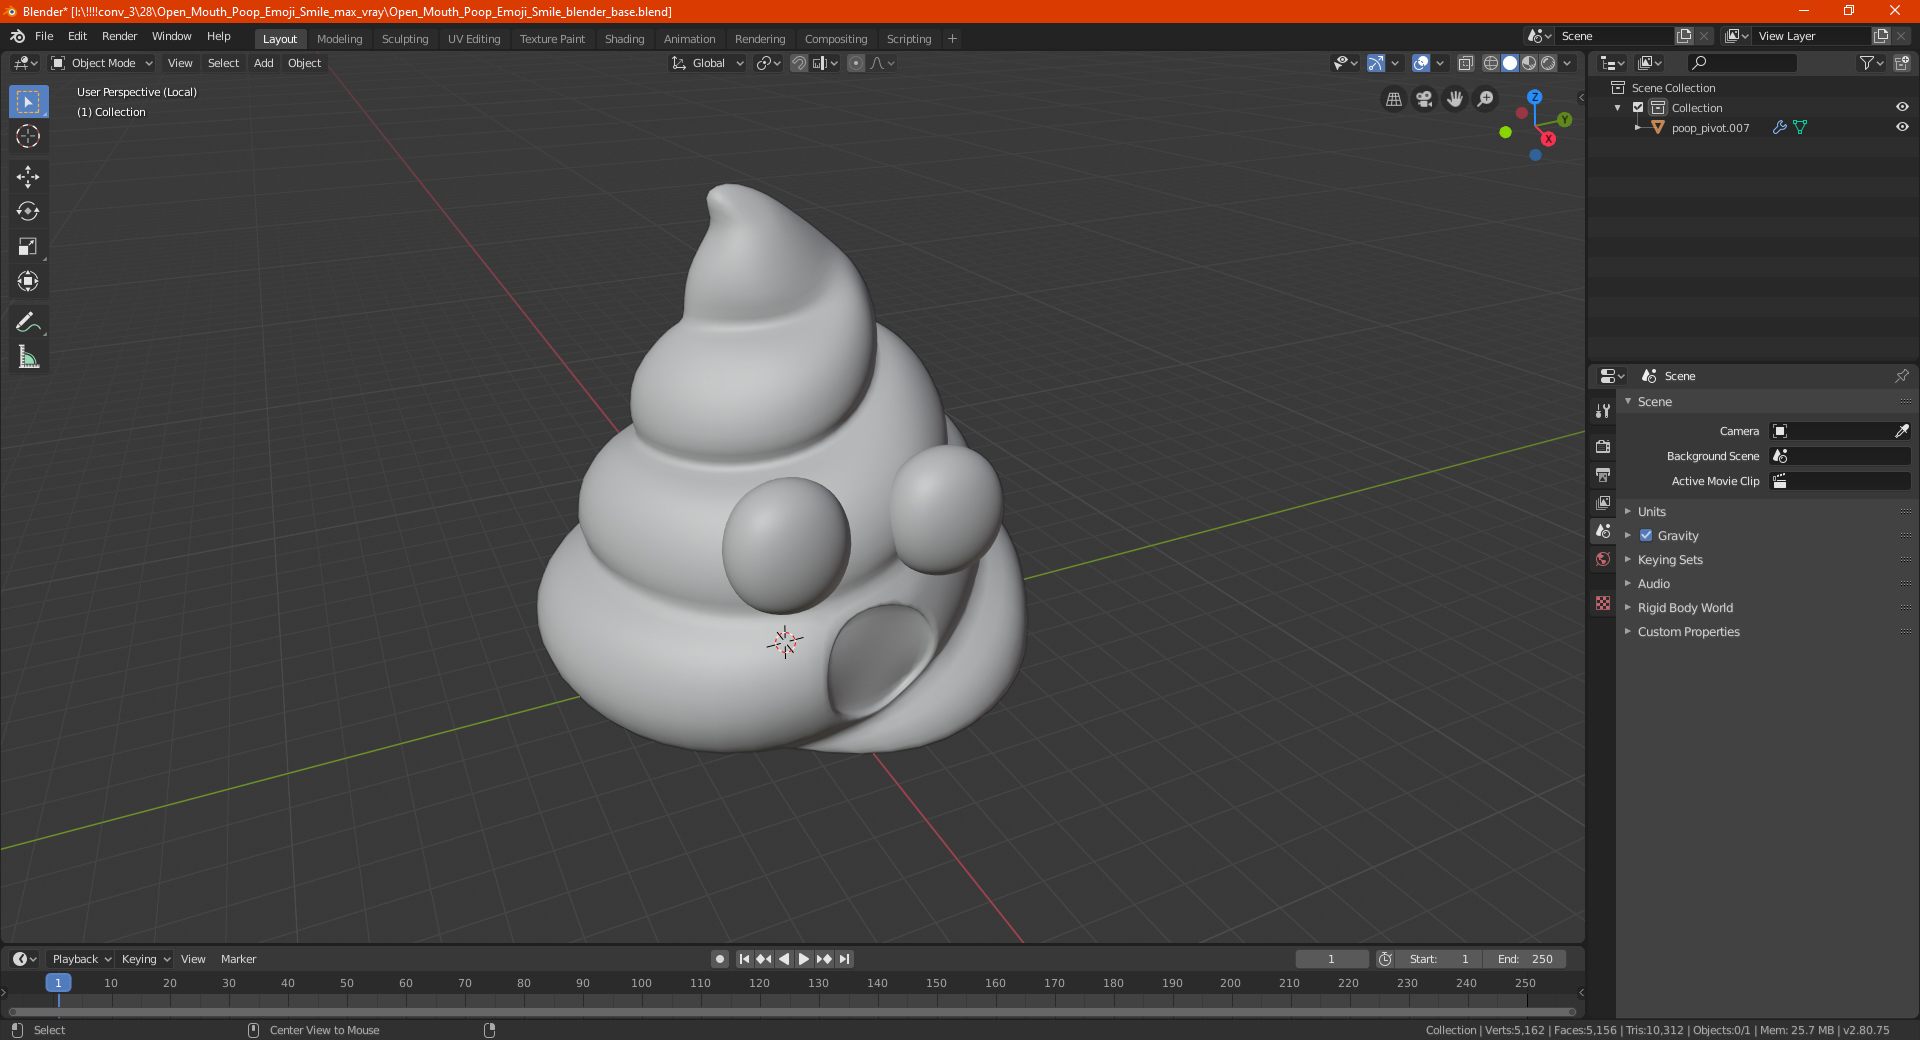Open the Object Mode dropdown
1920x1040 pixels.
click(x=102, y=63)
